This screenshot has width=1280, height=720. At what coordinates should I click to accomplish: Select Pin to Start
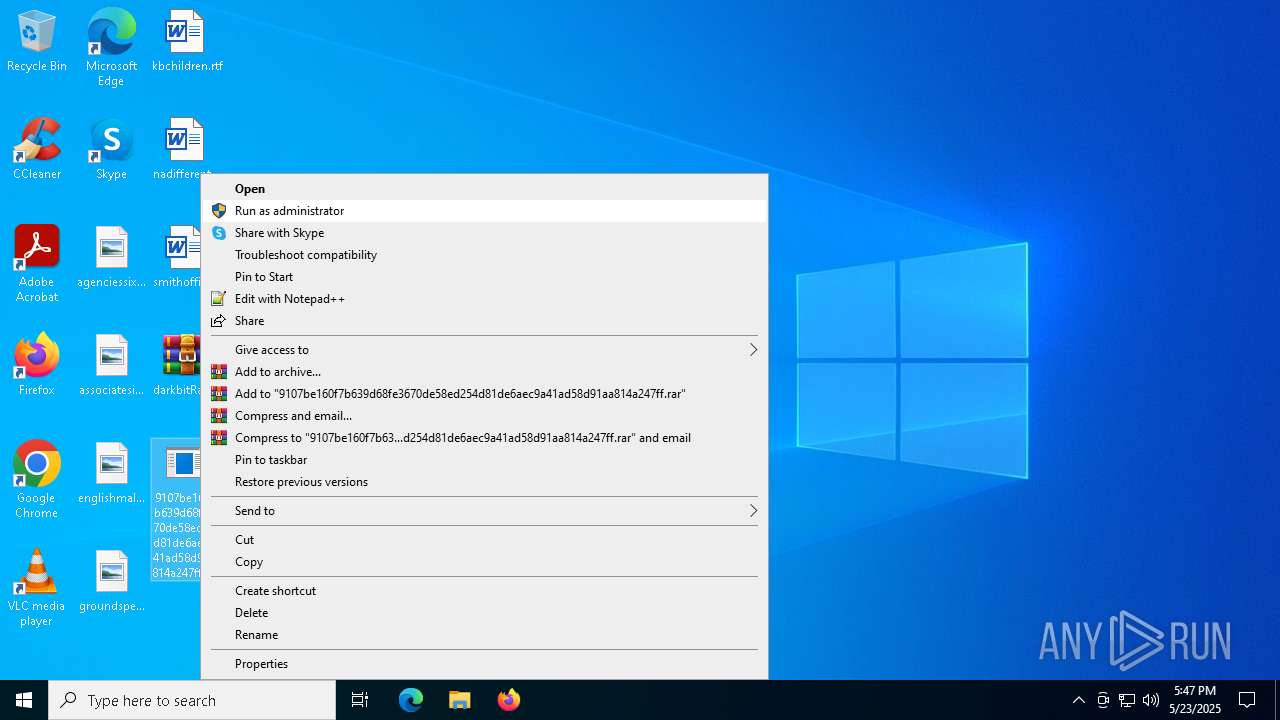pos(484,277)
